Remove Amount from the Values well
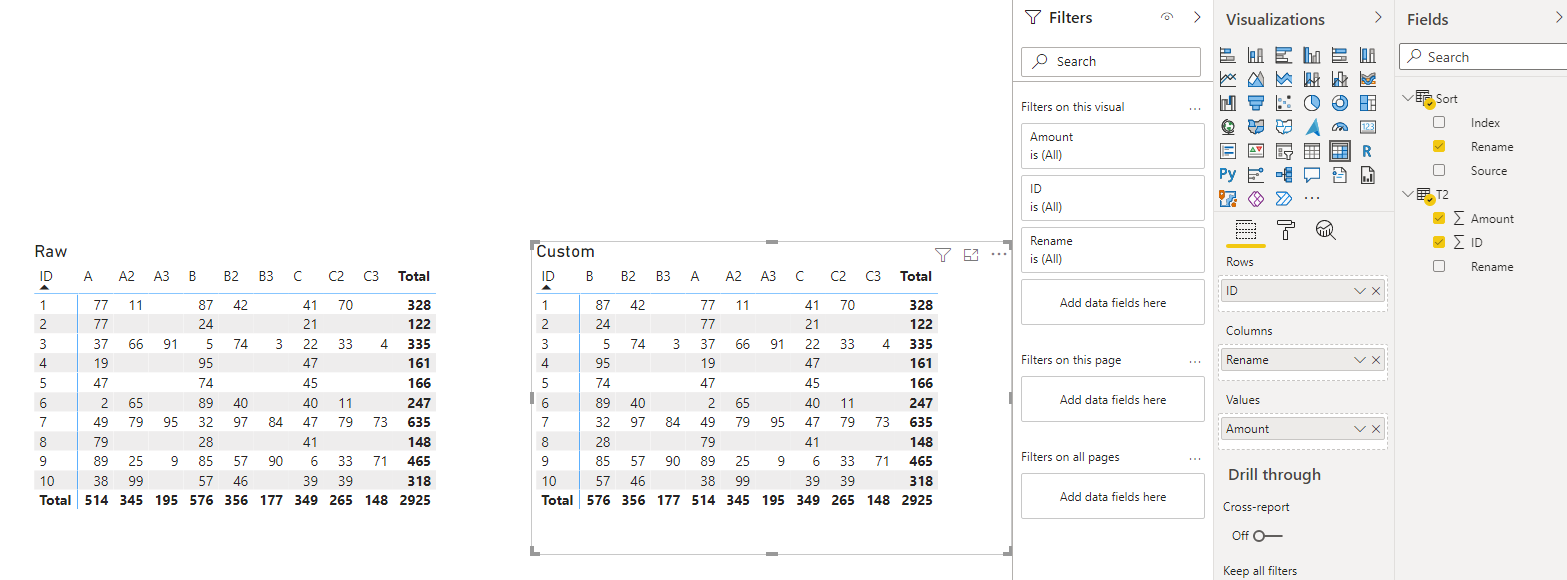The image size is (1567, 580). pyautogui.click(x=1376, y=429)
